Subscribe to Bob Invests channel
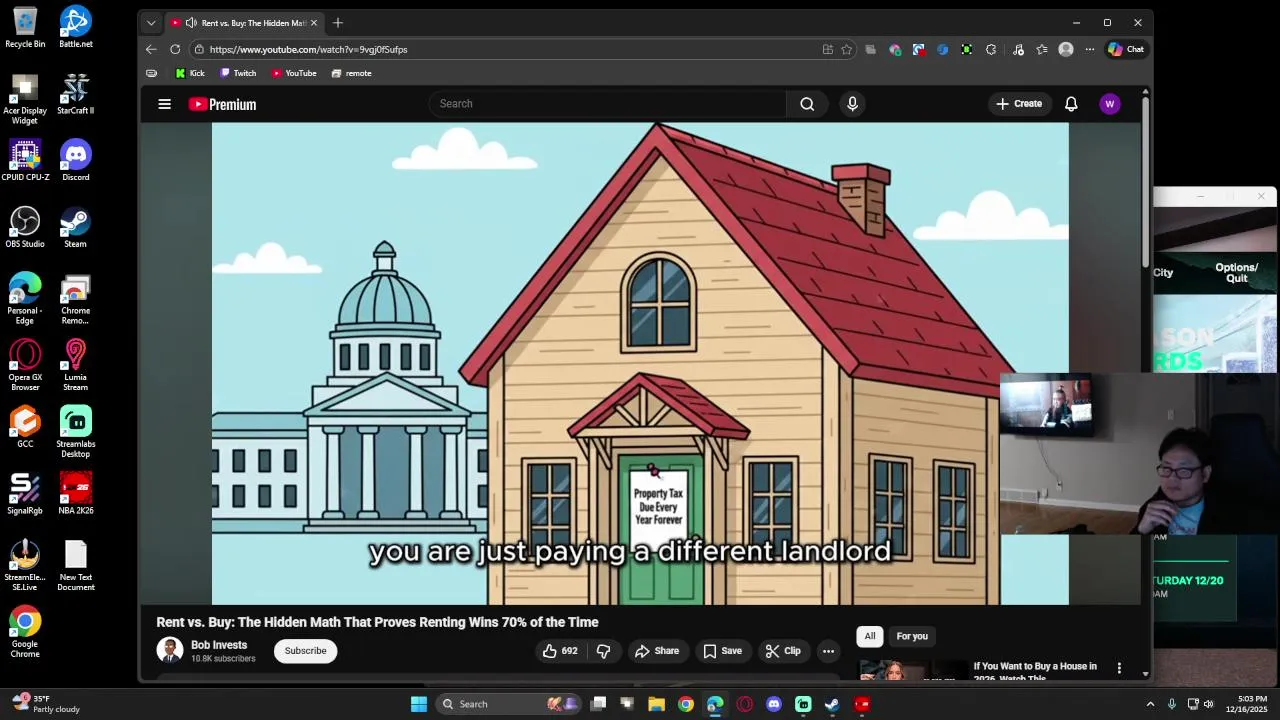The width and height of the screenshot is (1280, 720). (x=305, y=651)
